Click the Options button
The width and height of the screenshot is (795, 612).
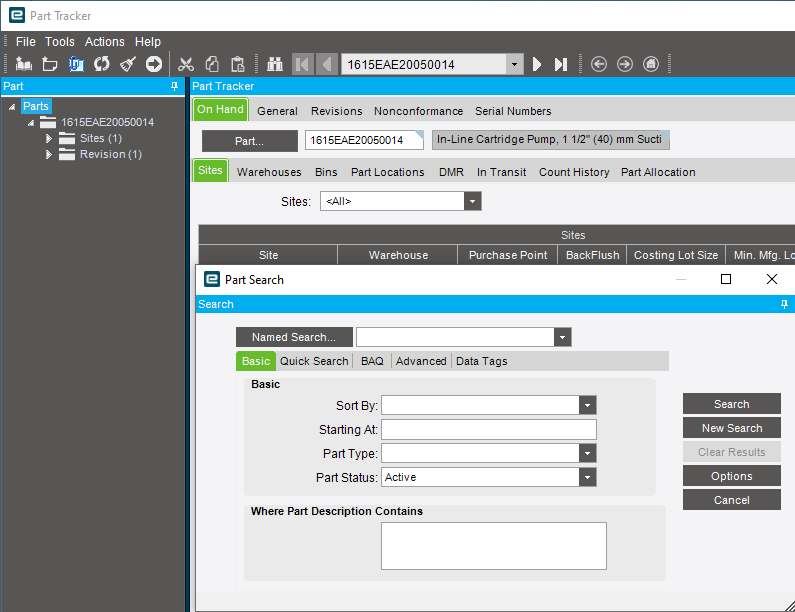[732, 476]
